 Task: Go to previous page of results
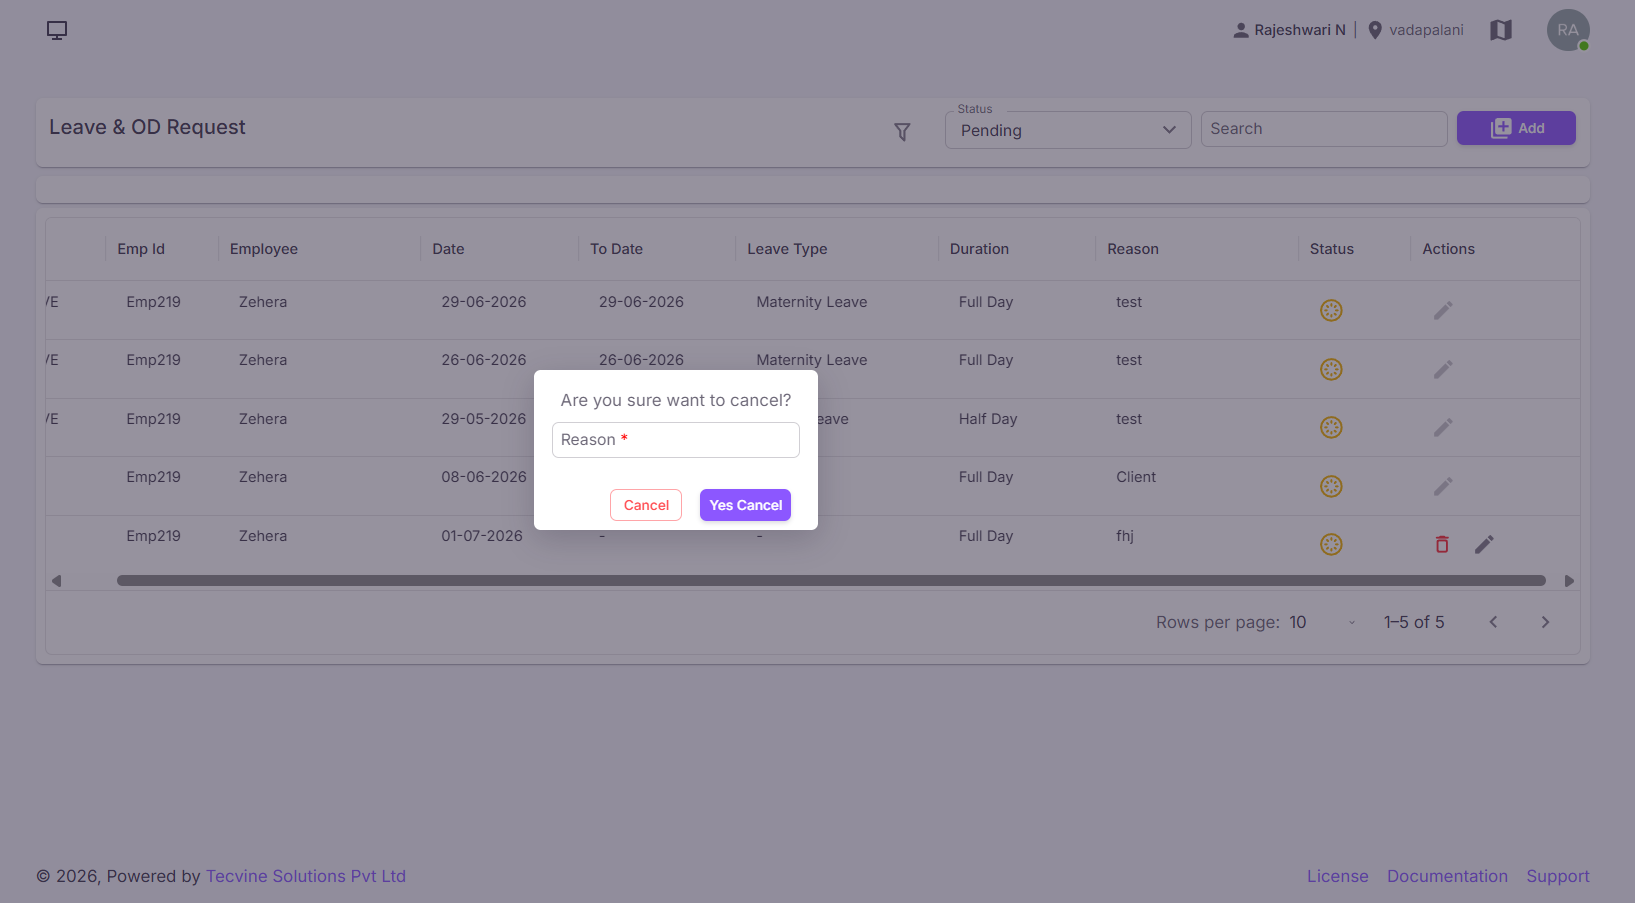pos(1493,622)
